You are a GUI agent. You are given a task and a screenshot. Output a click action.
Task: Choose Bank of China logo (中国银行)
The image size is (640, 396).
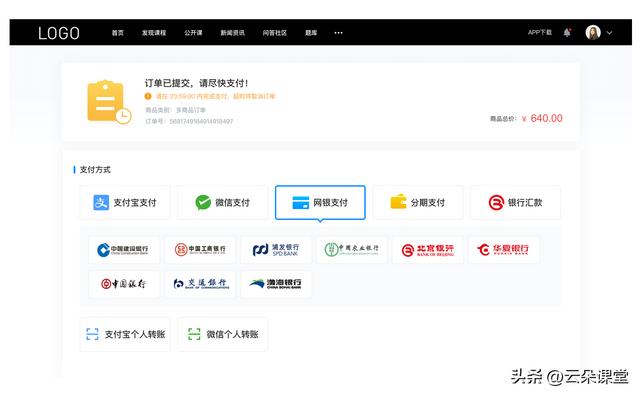124,283
